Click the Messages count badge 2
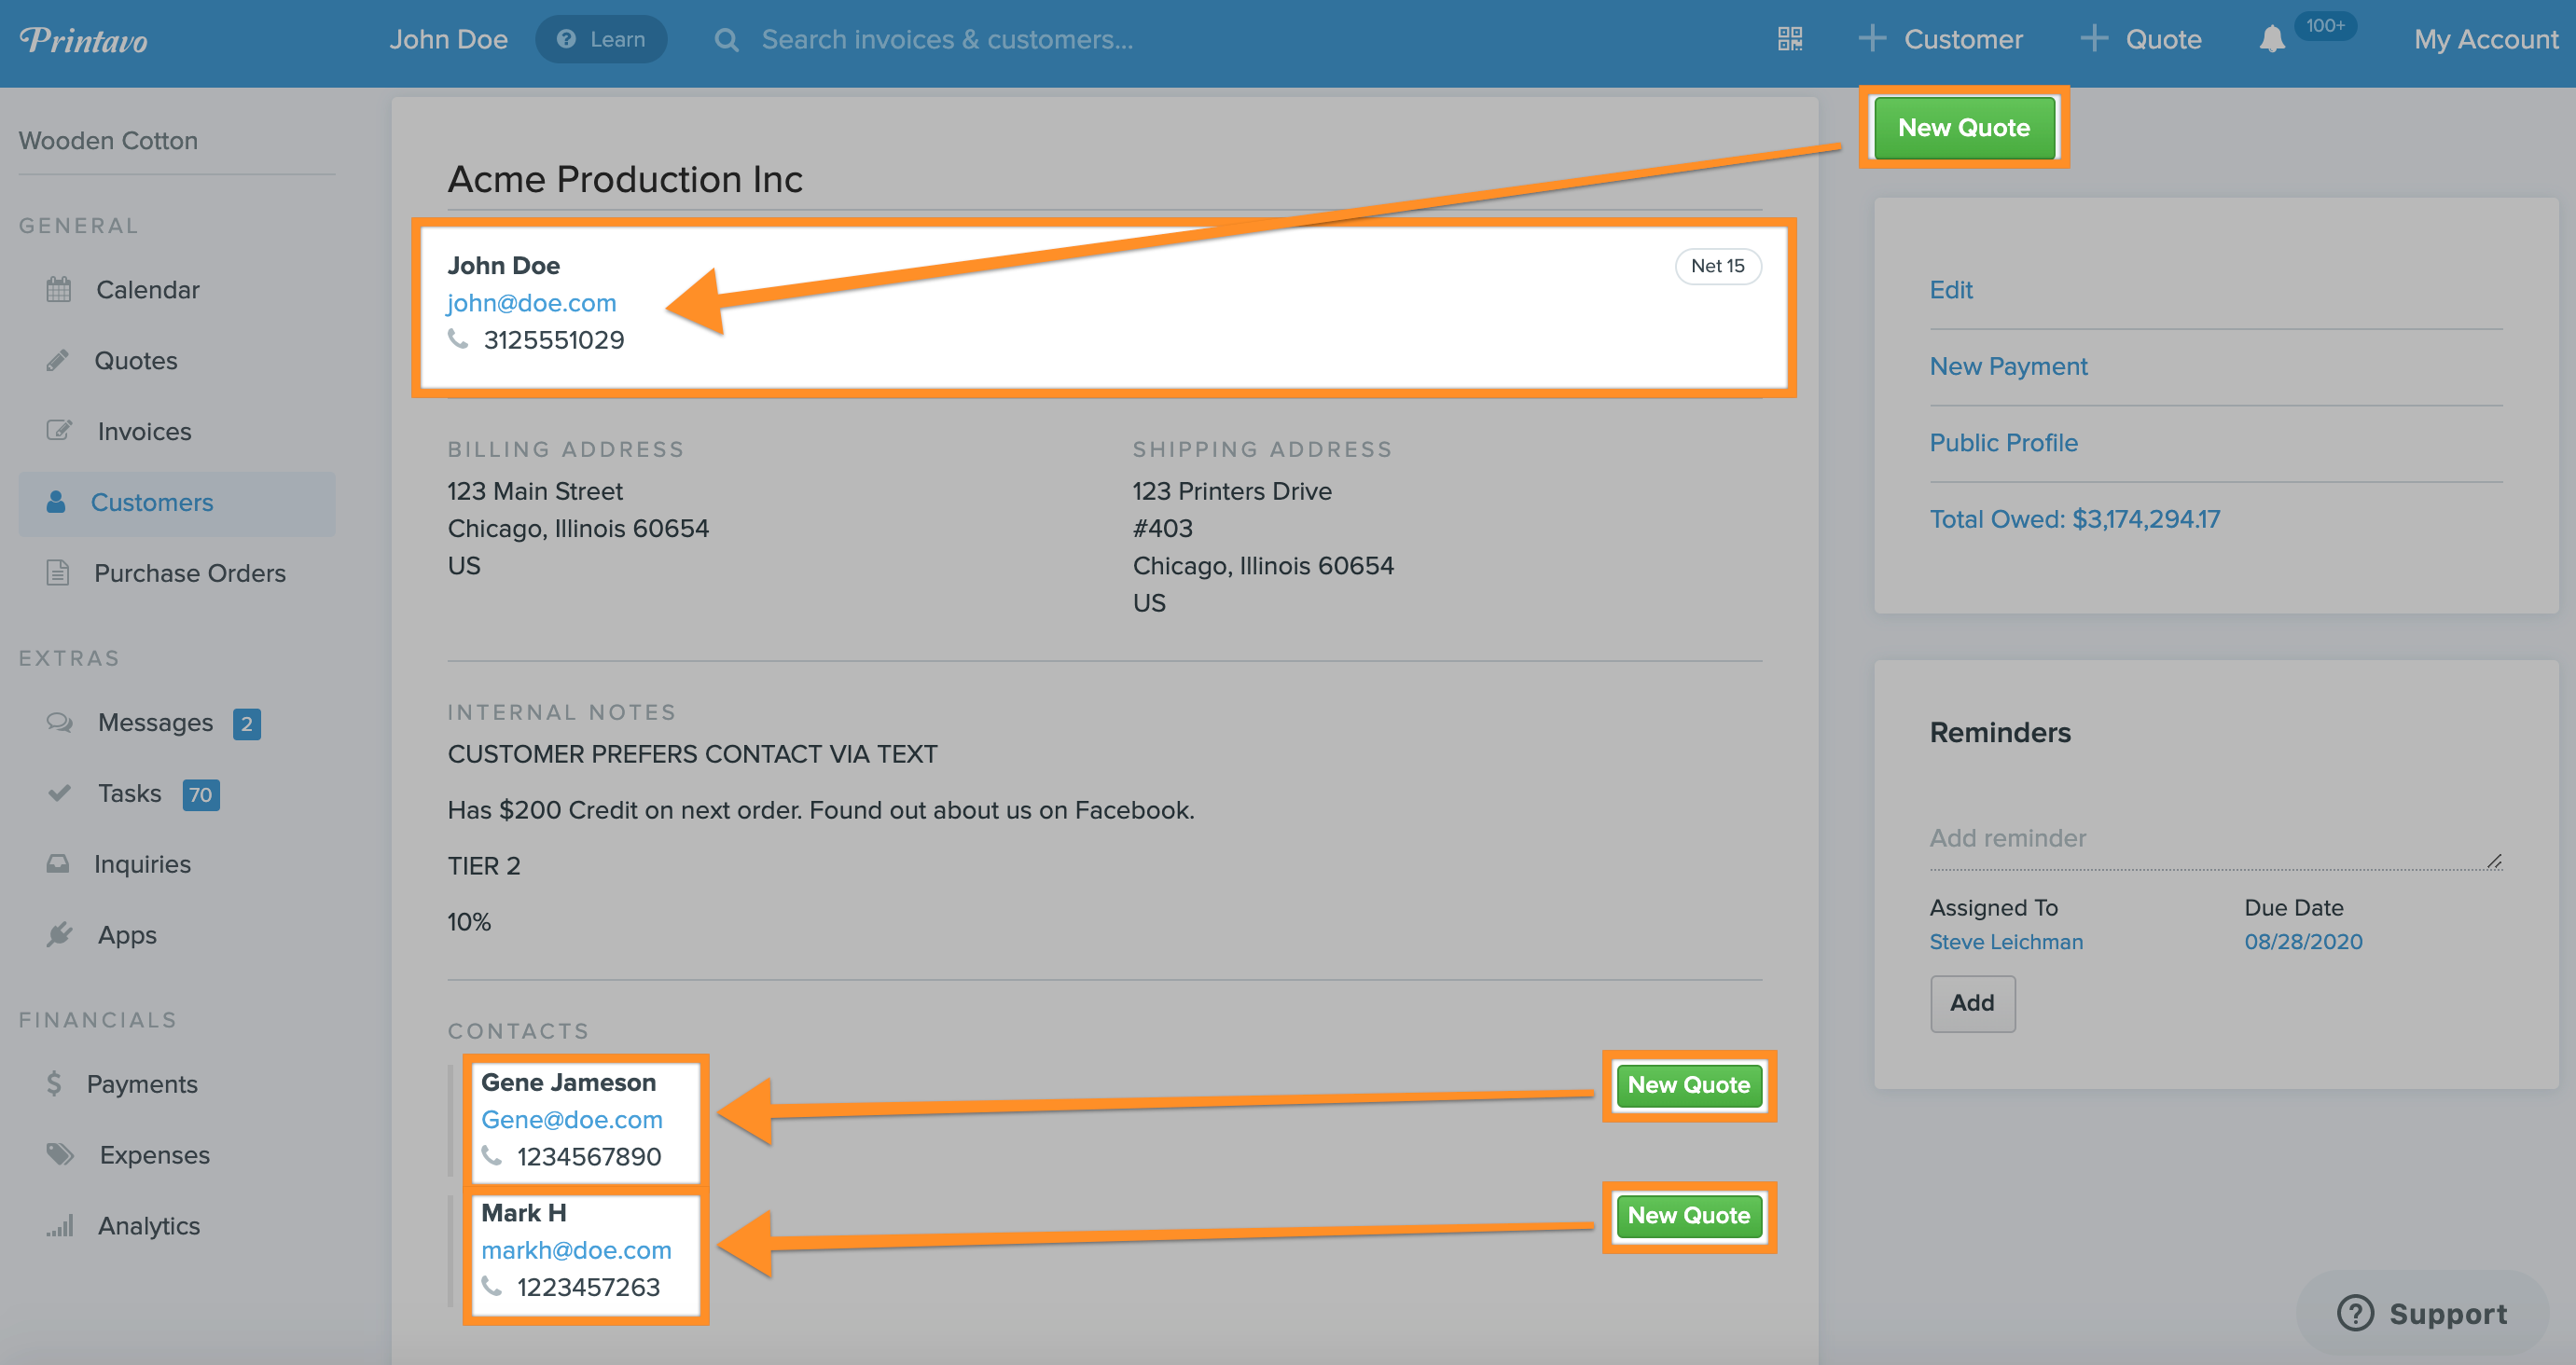The height and width of the screenshot is (1365, 2576). pyautogui.click(x=246, y=724)
